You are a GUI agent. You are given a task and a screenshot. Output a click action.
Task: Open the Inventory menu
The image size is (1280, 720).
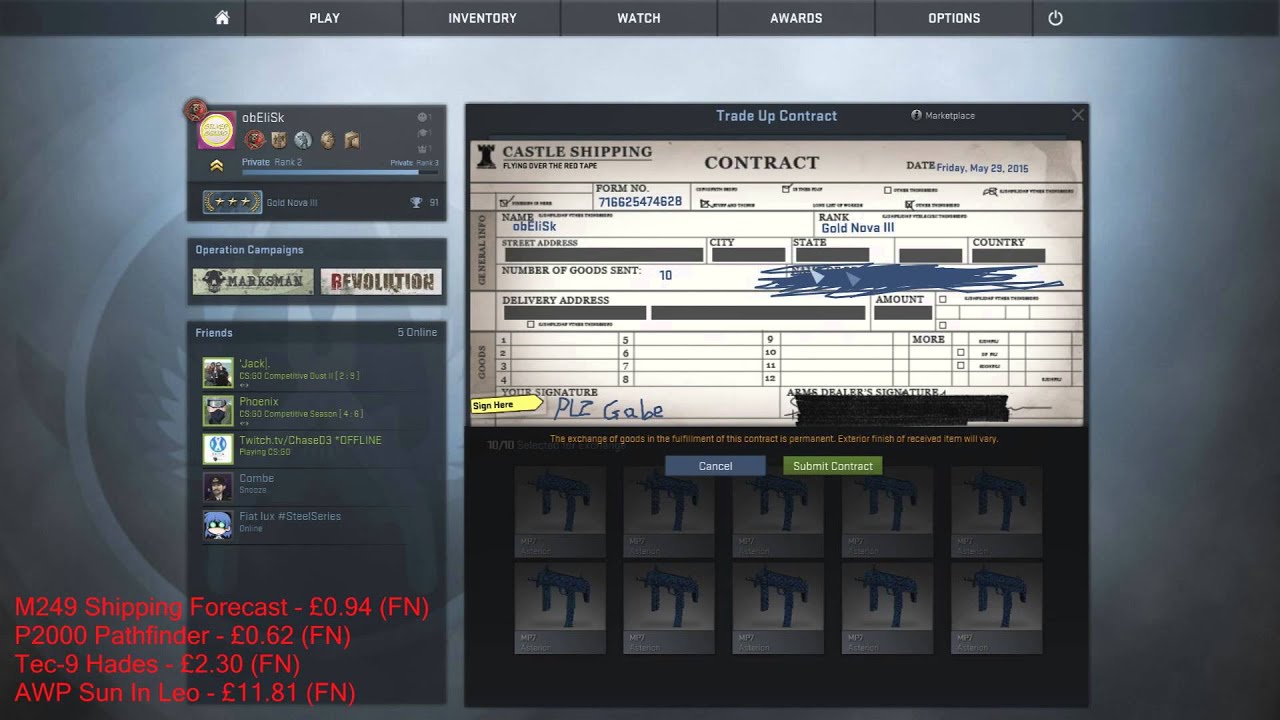482,18
